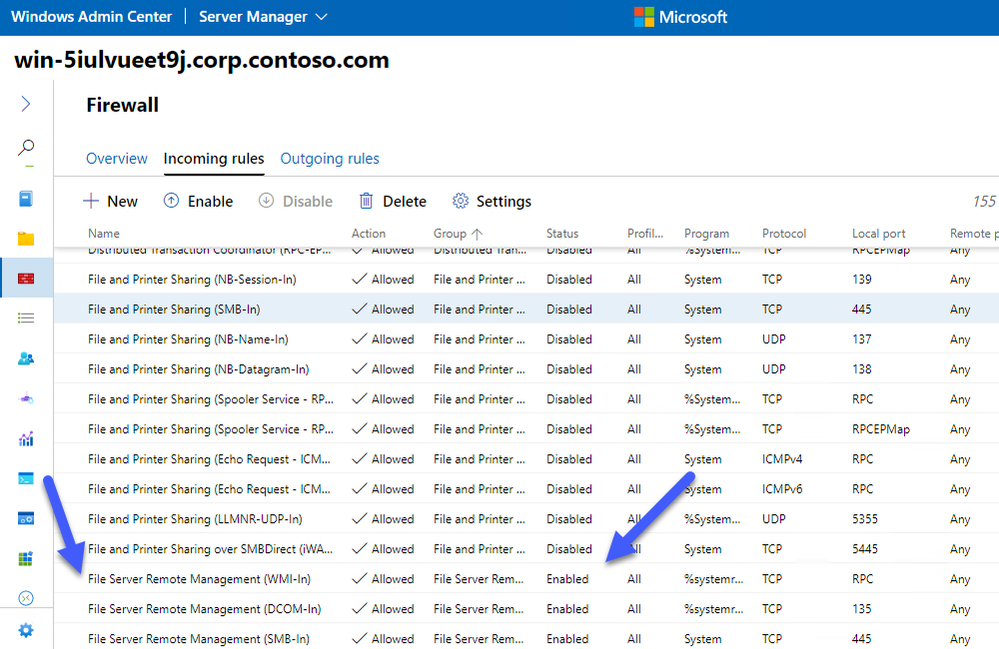This screenshot has width=999, height=649.
Task: Click Enabled status of the WMI-In rule
Action: click(568, 579)
